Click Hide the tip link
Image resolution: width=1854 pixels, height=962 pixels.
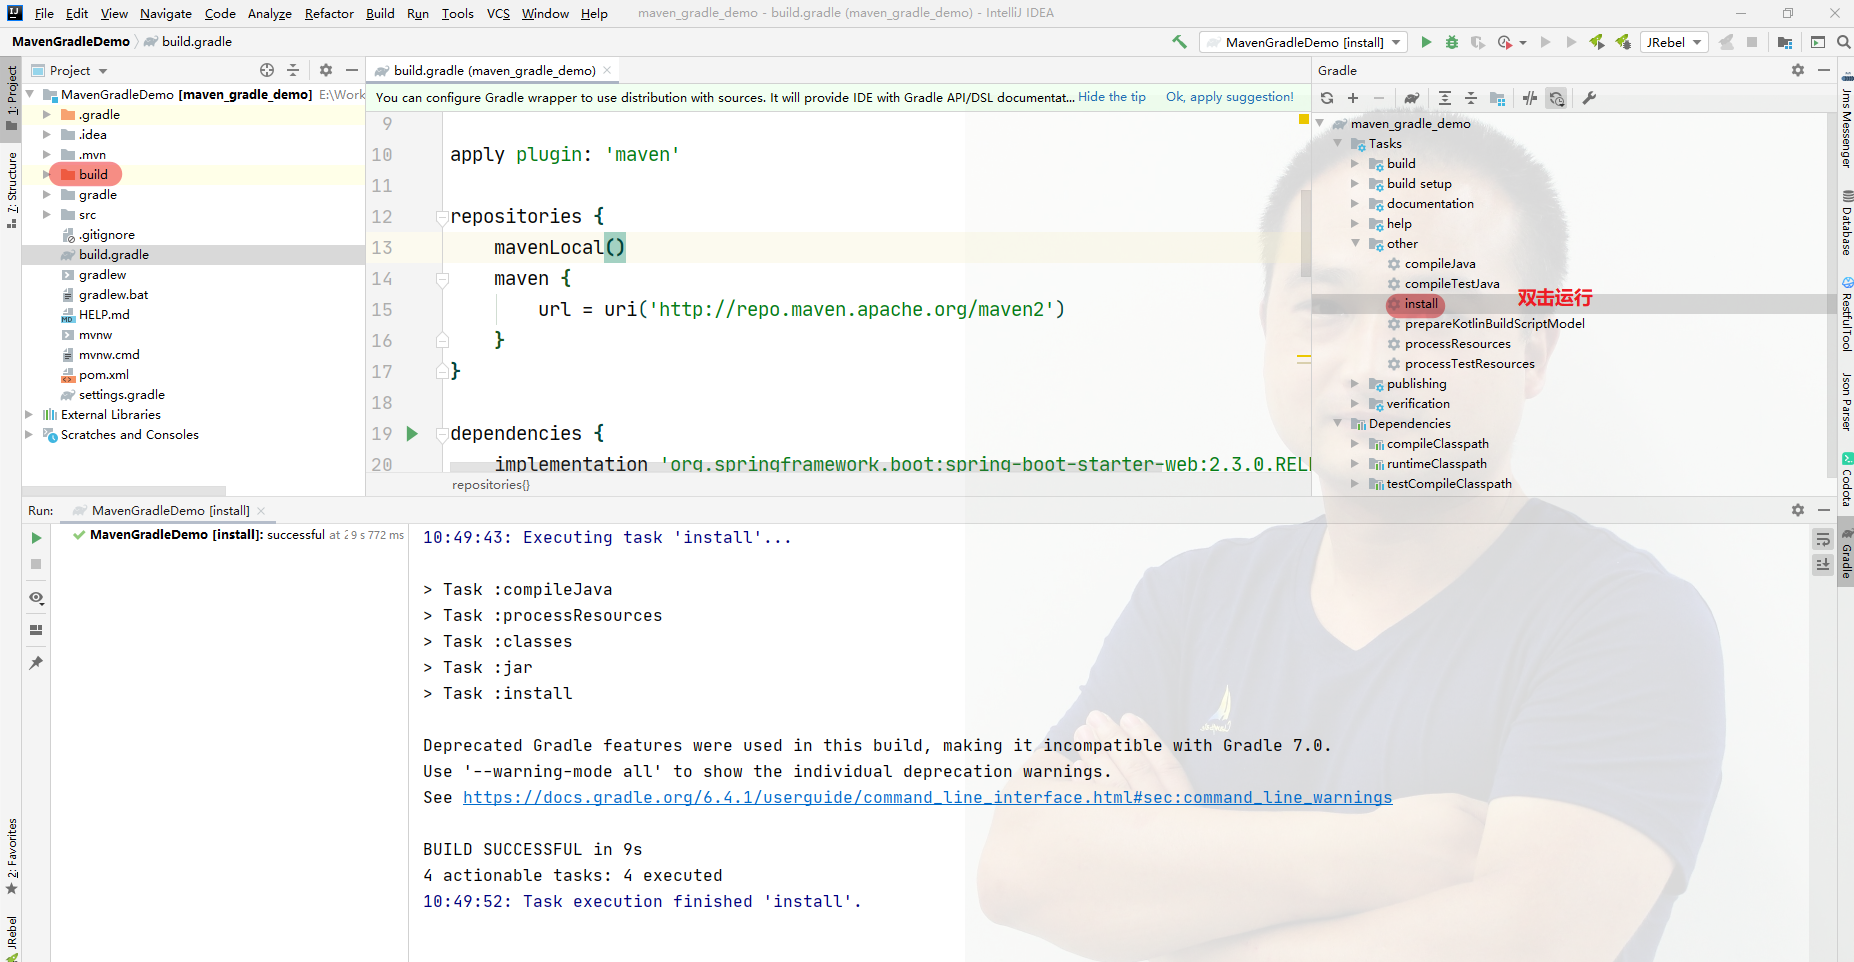[x=1112, y=97]
